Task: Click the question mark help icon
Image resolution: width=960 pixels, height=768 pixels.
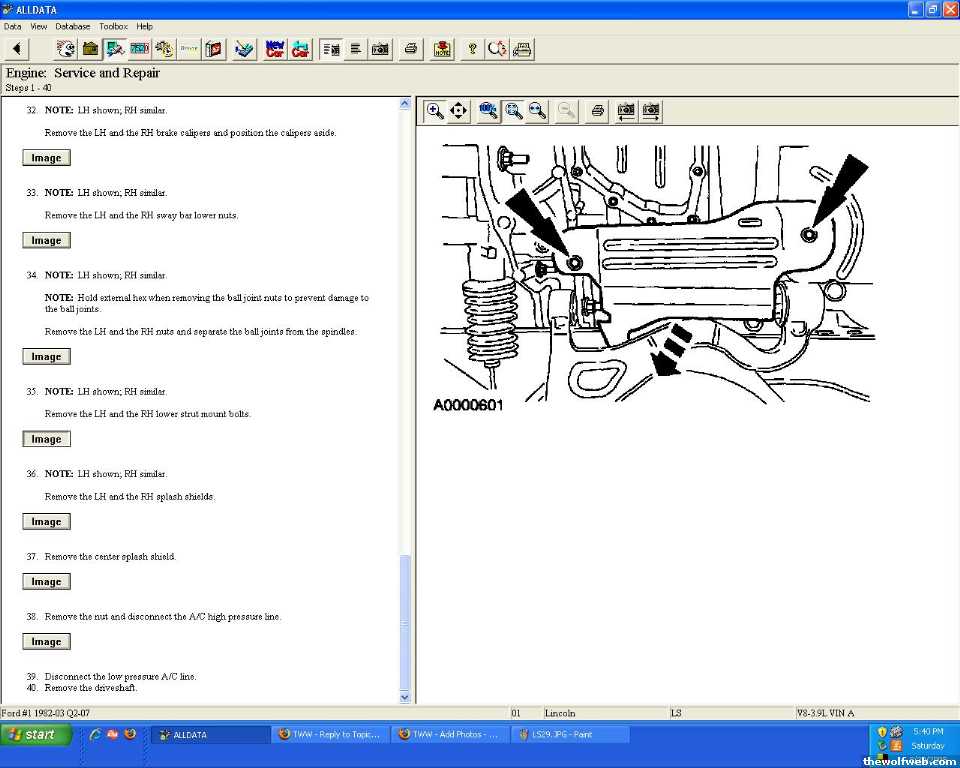Action: click(472, 49)
